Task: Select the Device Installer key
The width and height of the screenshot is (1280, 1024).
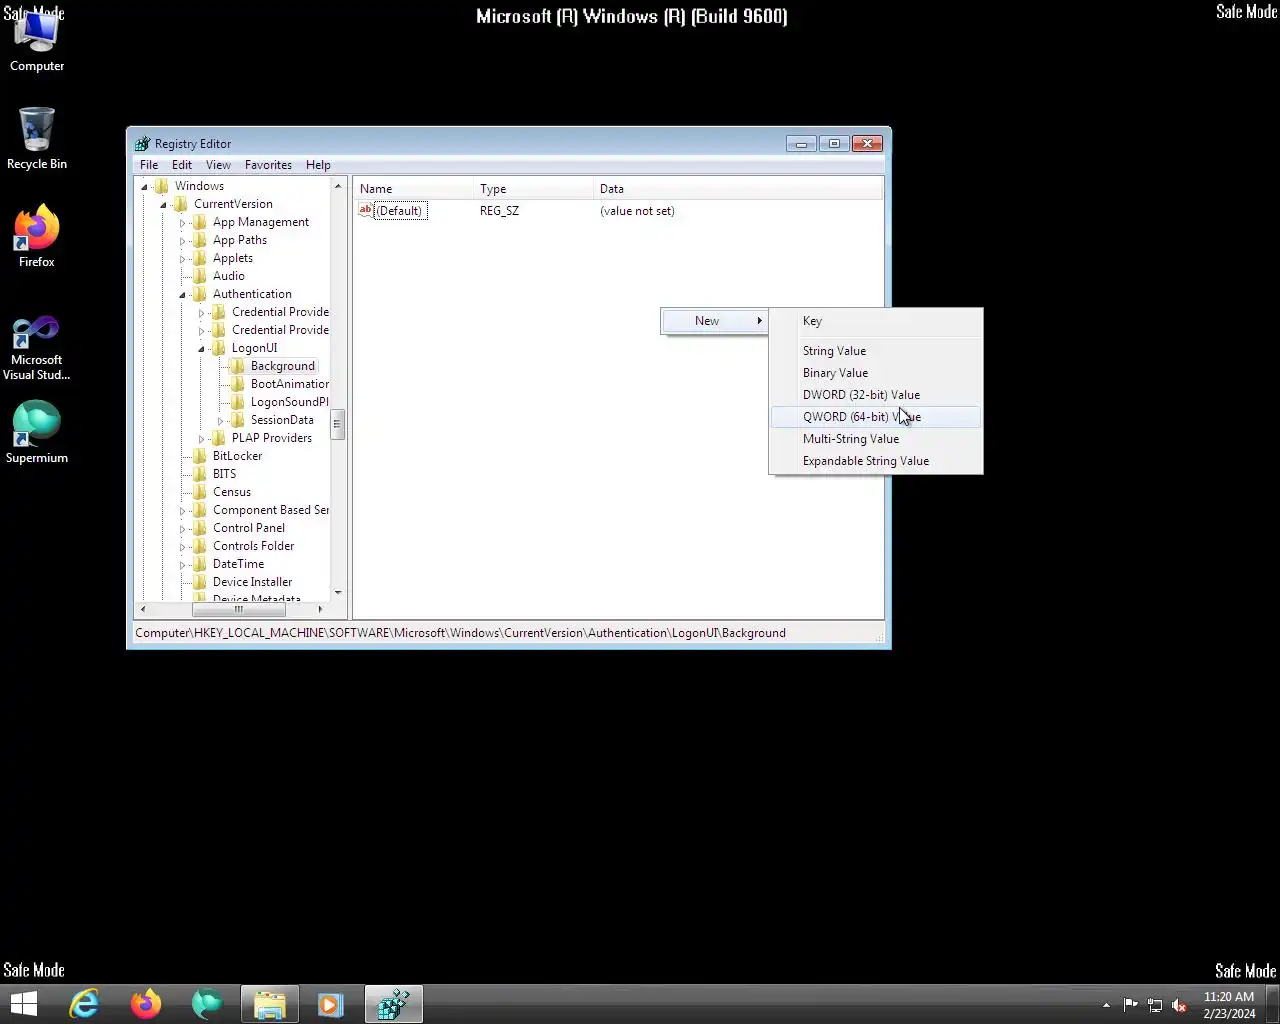Action: point(252,582)
